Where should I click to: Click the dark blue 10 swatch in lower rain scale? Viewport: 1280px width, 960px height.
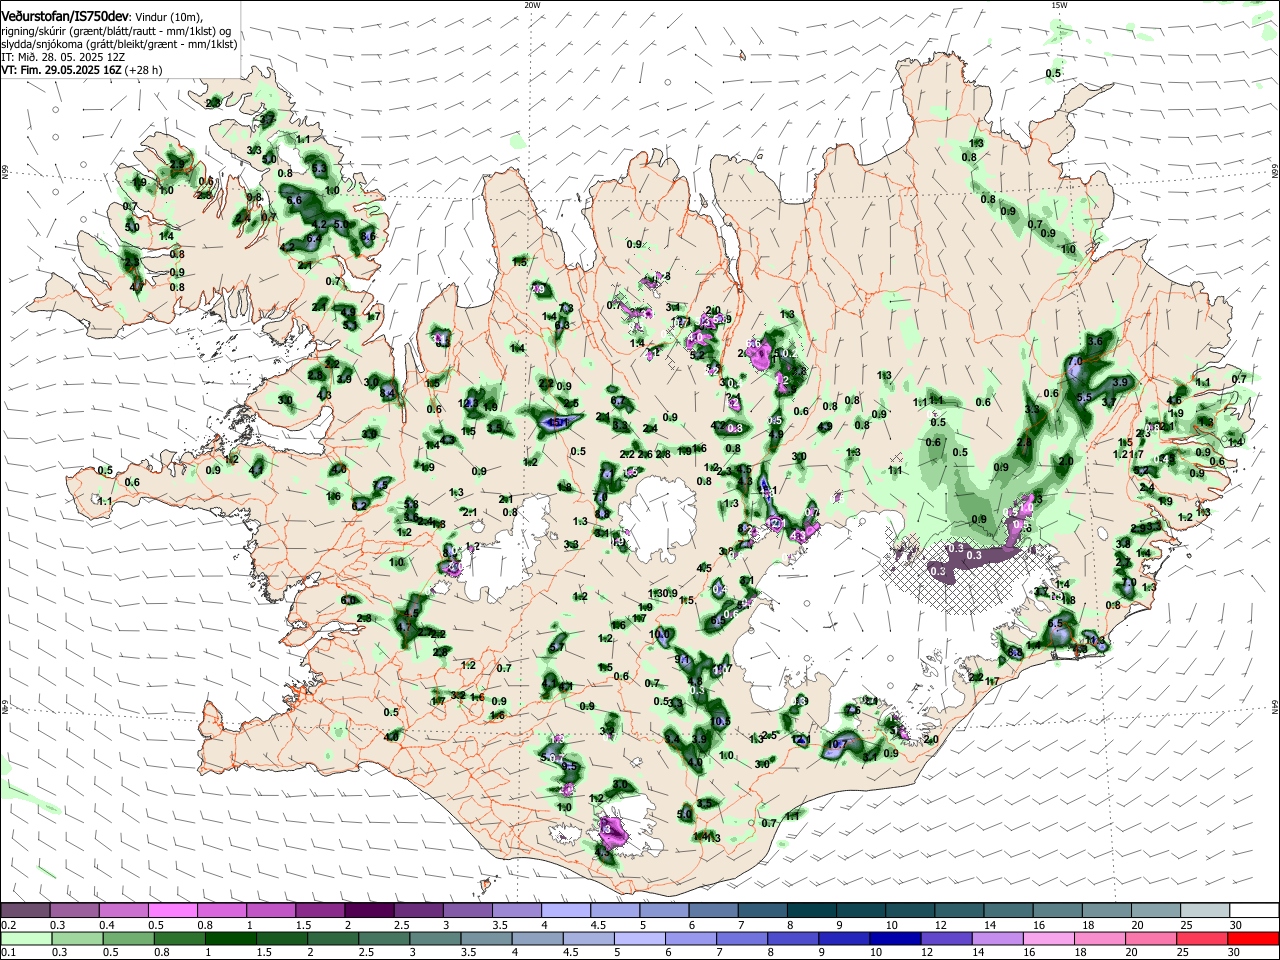click(x=894, y=939)
